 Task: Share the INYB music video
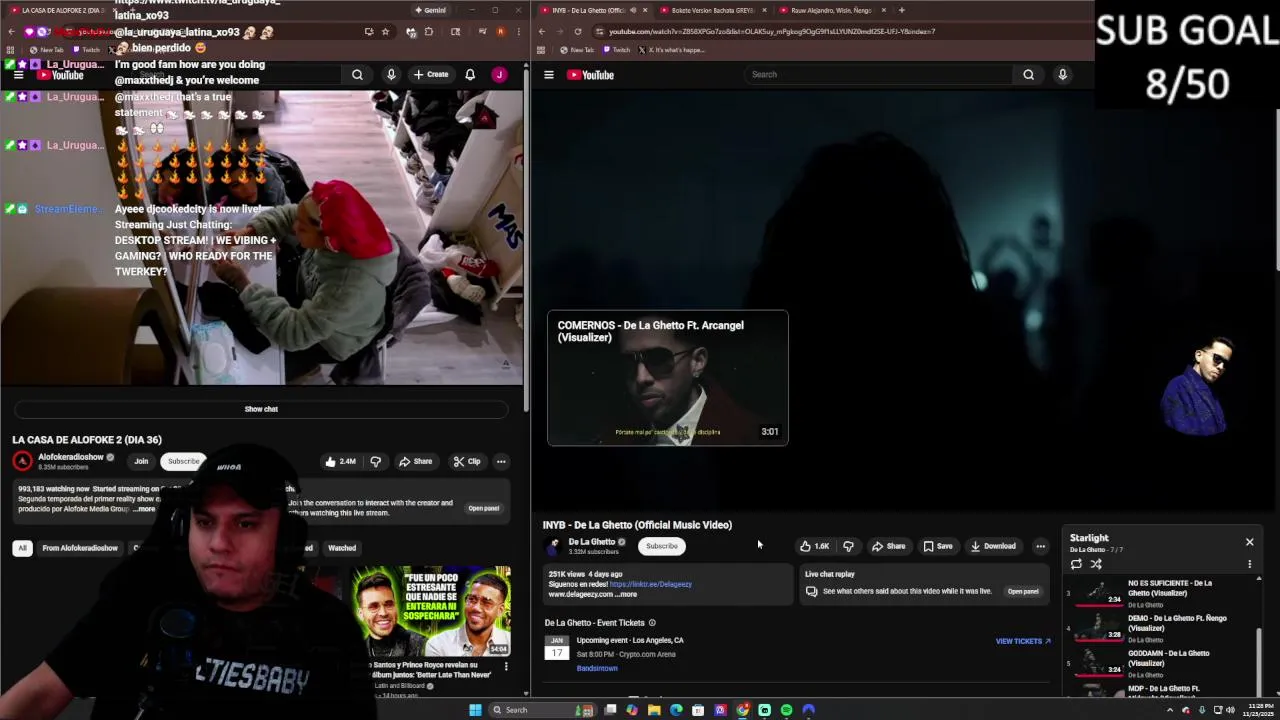coord(888,546)
